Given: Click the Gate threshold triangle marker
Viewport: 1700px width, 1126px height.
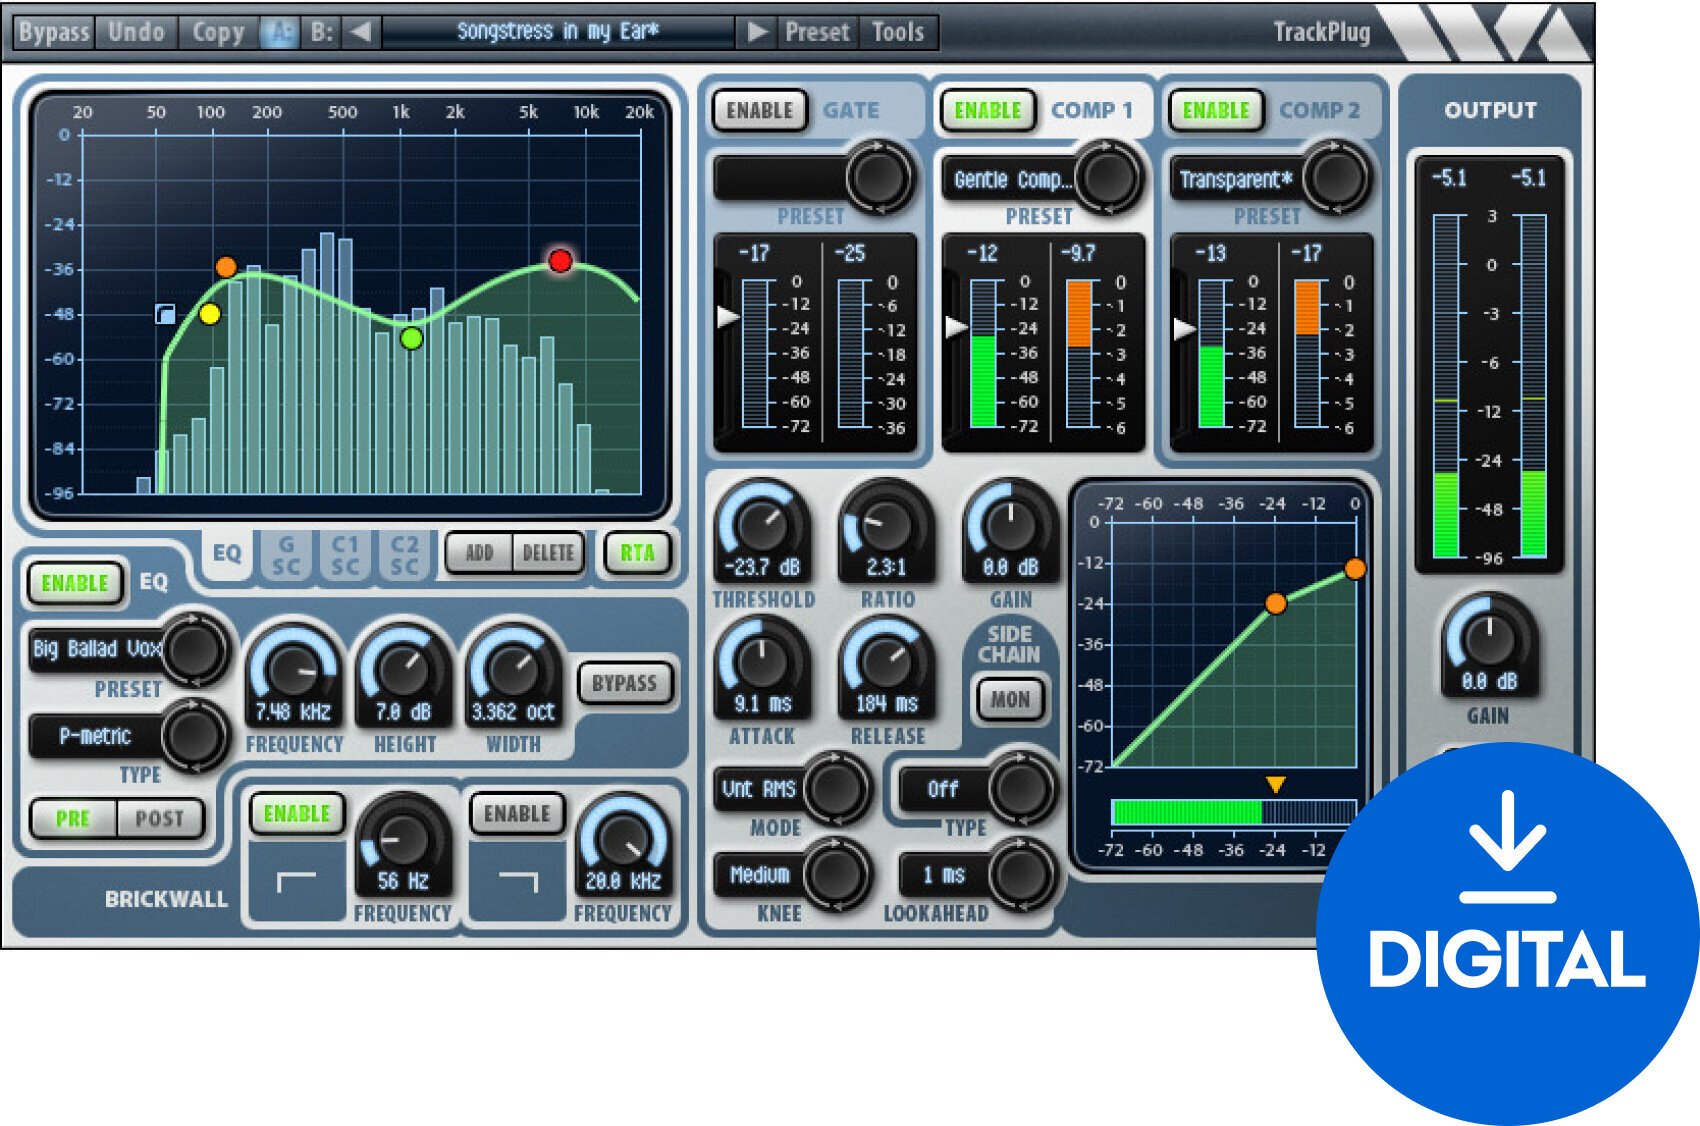Looking at the screenshot, I should tap(729, 317).
